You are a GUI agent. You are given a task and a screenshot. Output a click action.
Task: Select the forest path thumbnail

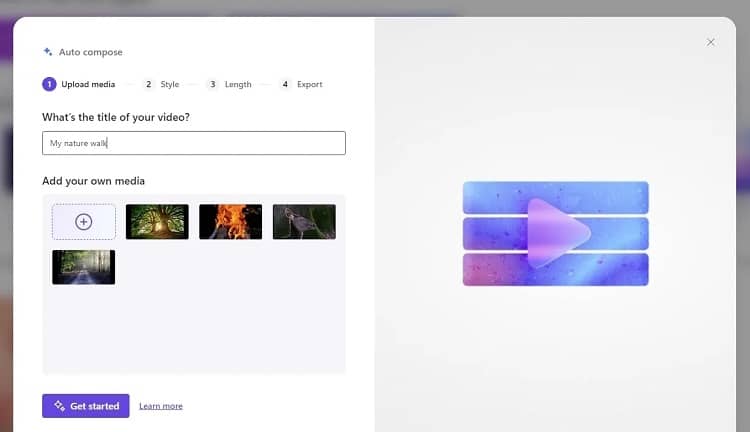[84, 267]
